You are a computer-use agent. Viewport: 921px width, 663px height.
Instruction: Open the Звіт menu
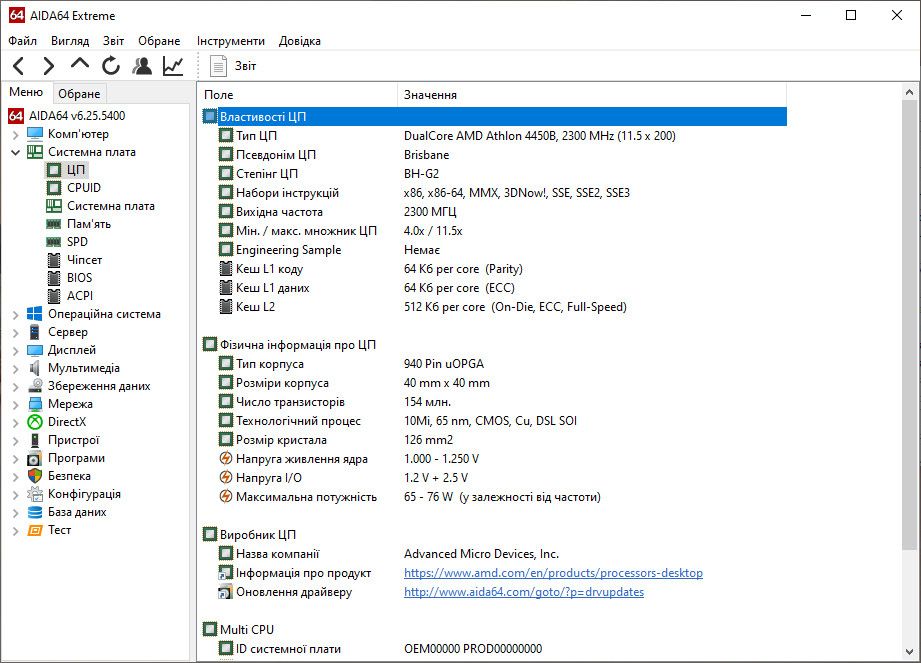113,41
